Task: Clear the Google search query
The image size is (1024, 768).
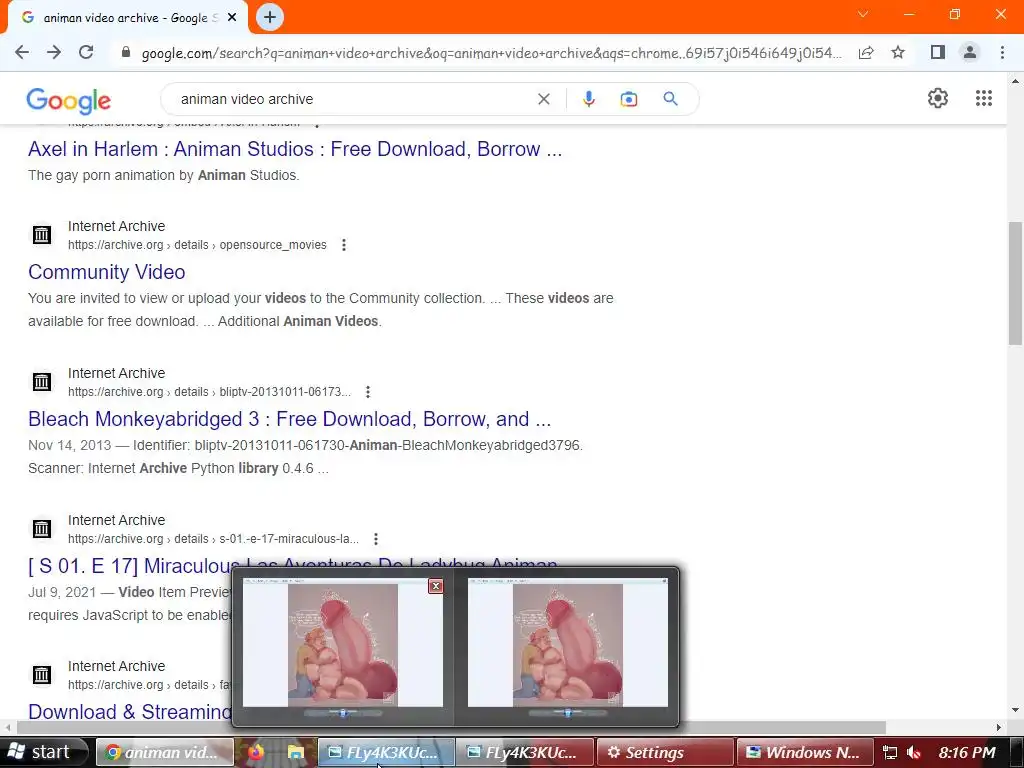Action: pyautogui.click(x=543, y=99)
